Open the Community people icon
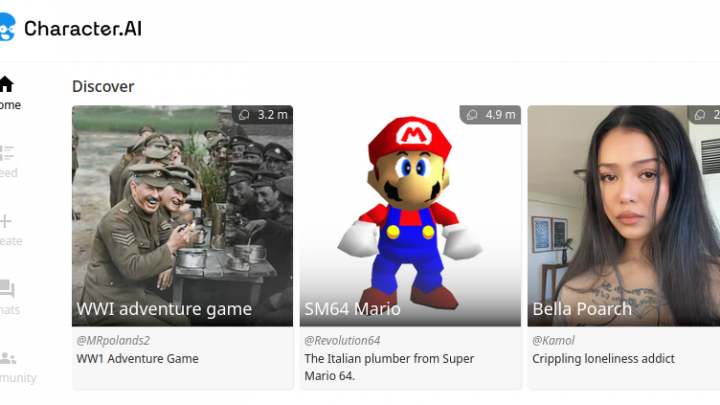 click(8, 358)
